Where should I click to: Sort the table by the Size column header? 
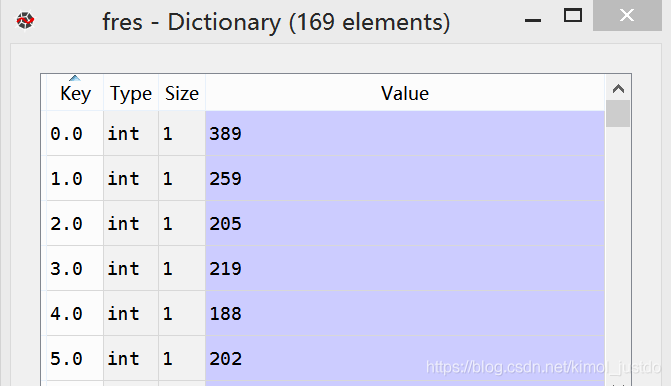click(x=182, y=93)
